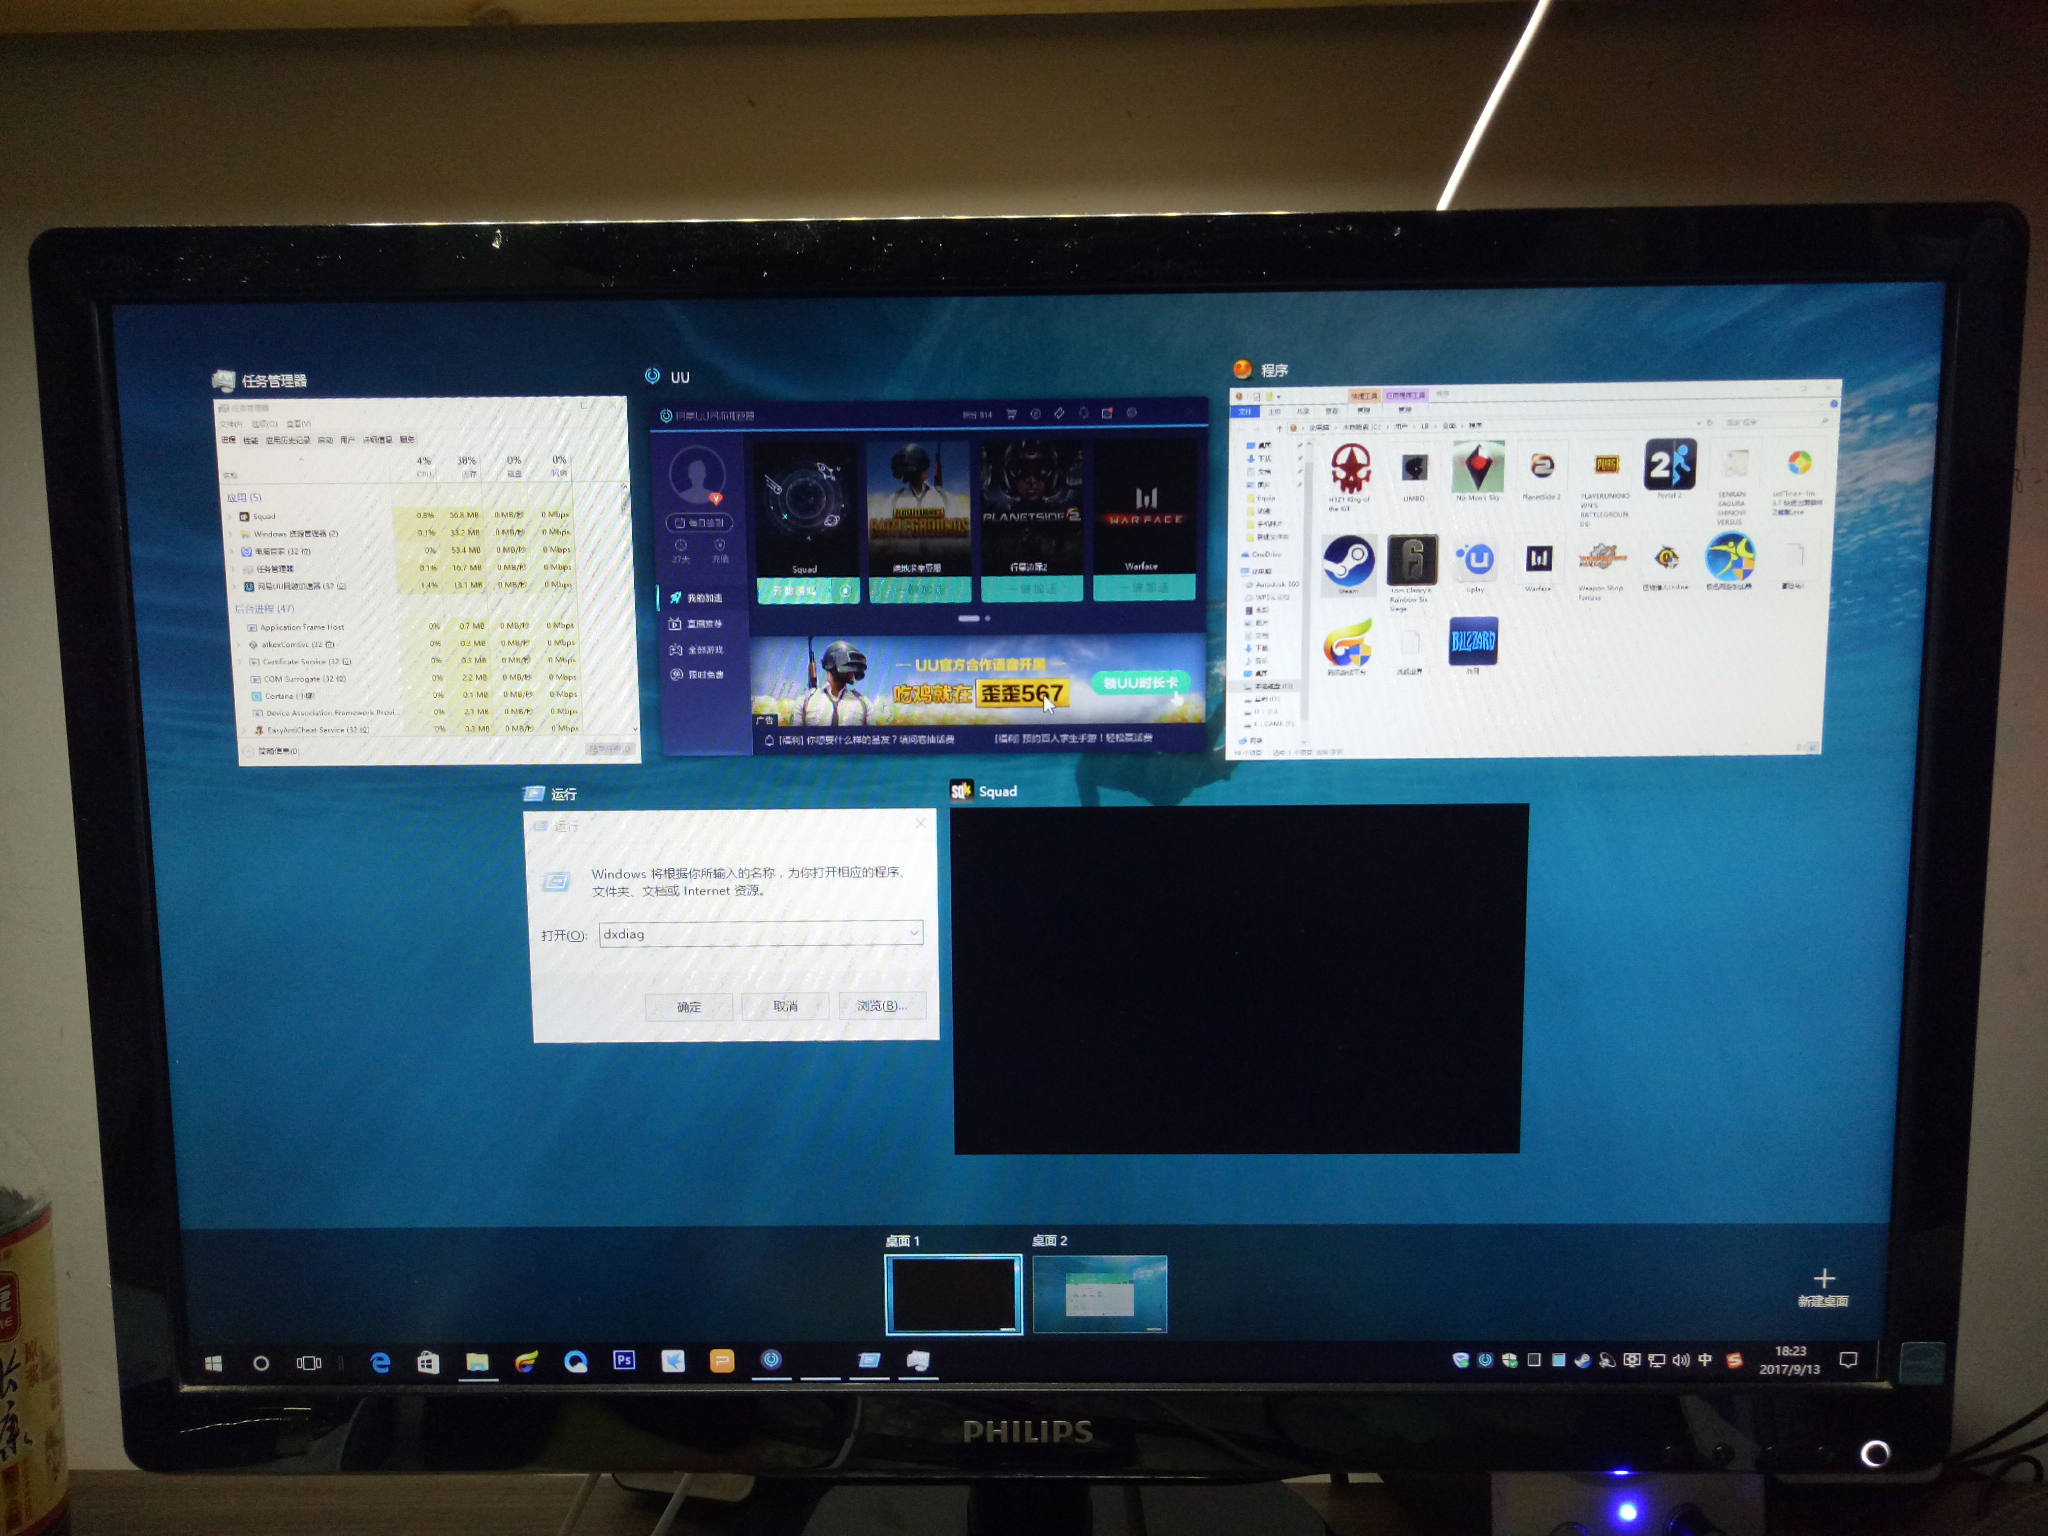Launch Photoshop from the taskbar
The width and height of the screenshot is (2048, 1536).
(x=624, y=1360)
